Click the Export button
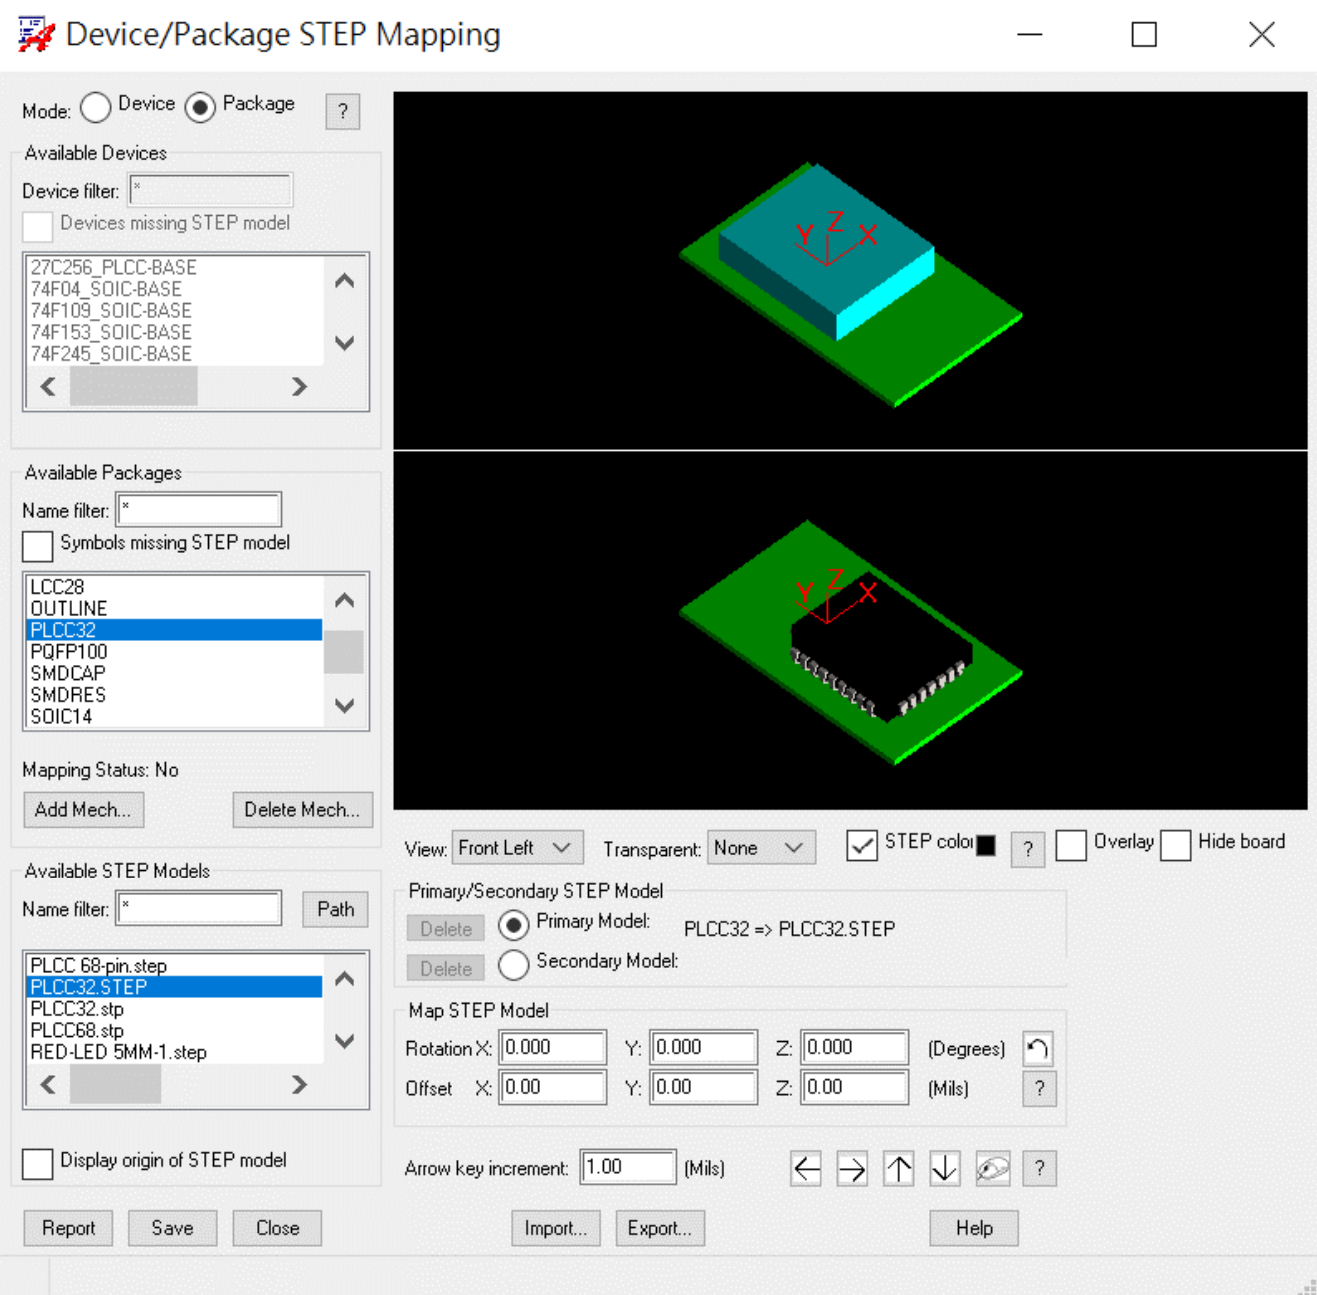1317x1295 pixels. (659, 1228)
